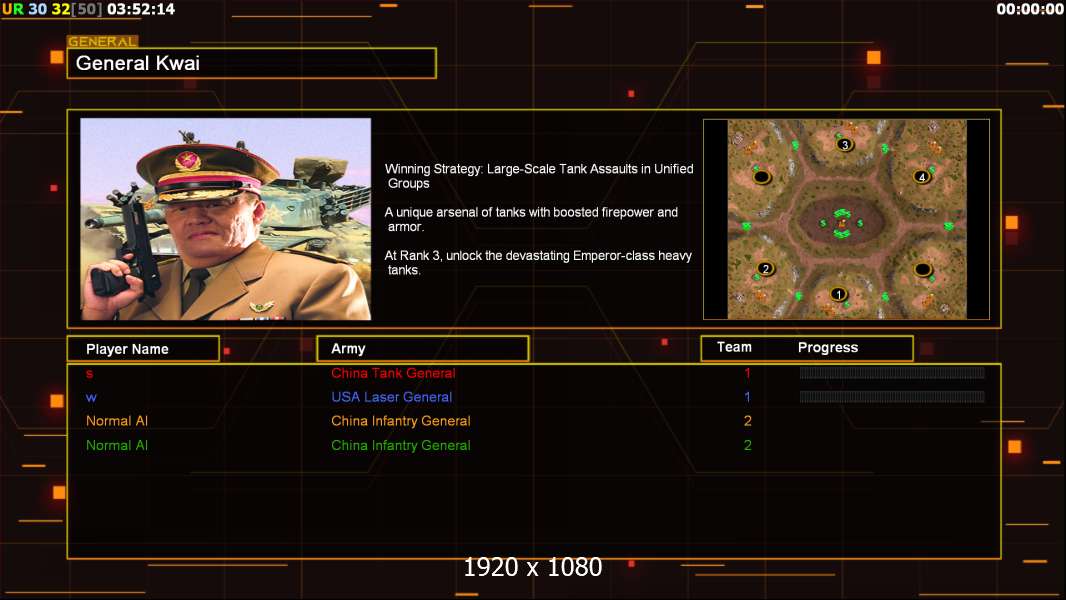The height and width of the screenshot is (600, 1066).
Task: Click start position marker 2 on the map
Action: coord(766,268)
